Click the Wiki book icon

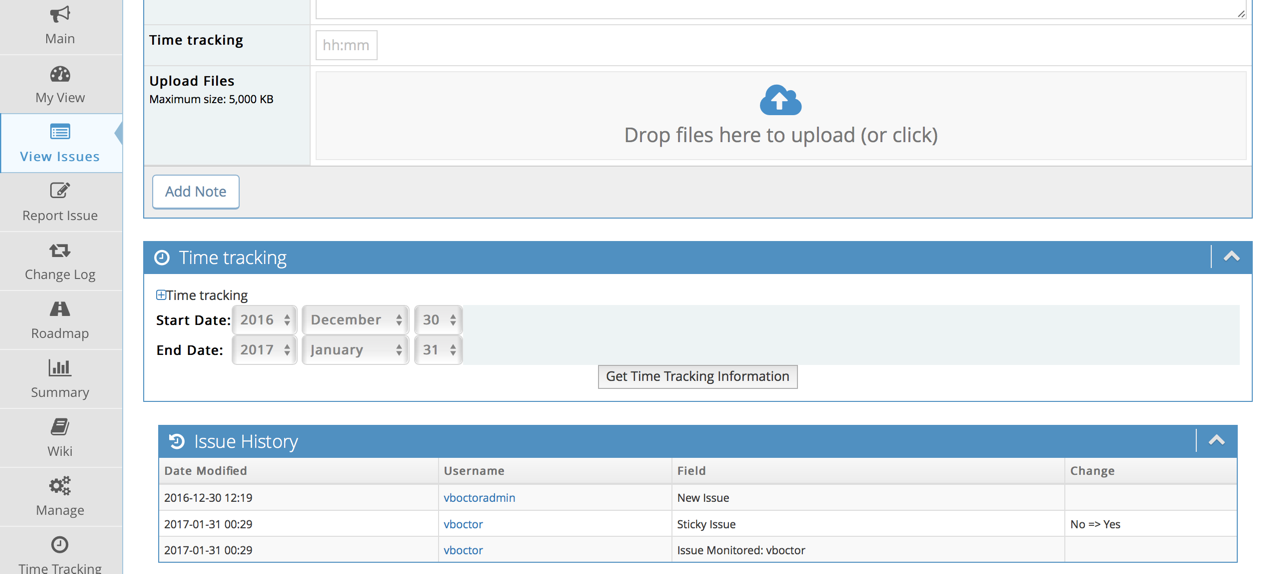(60, 427)
